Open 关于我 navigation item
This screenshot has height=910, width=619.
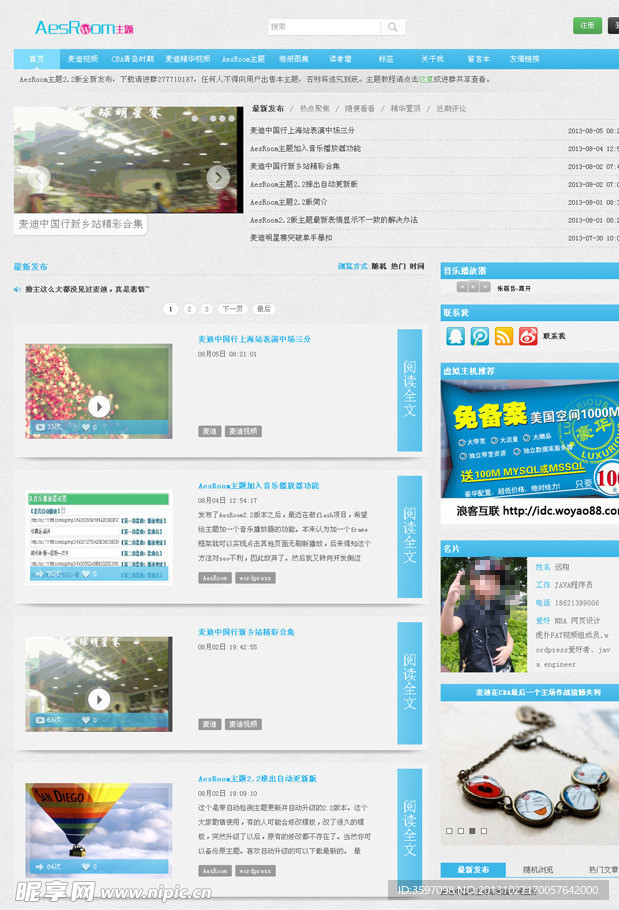click(x=432, y=59)
